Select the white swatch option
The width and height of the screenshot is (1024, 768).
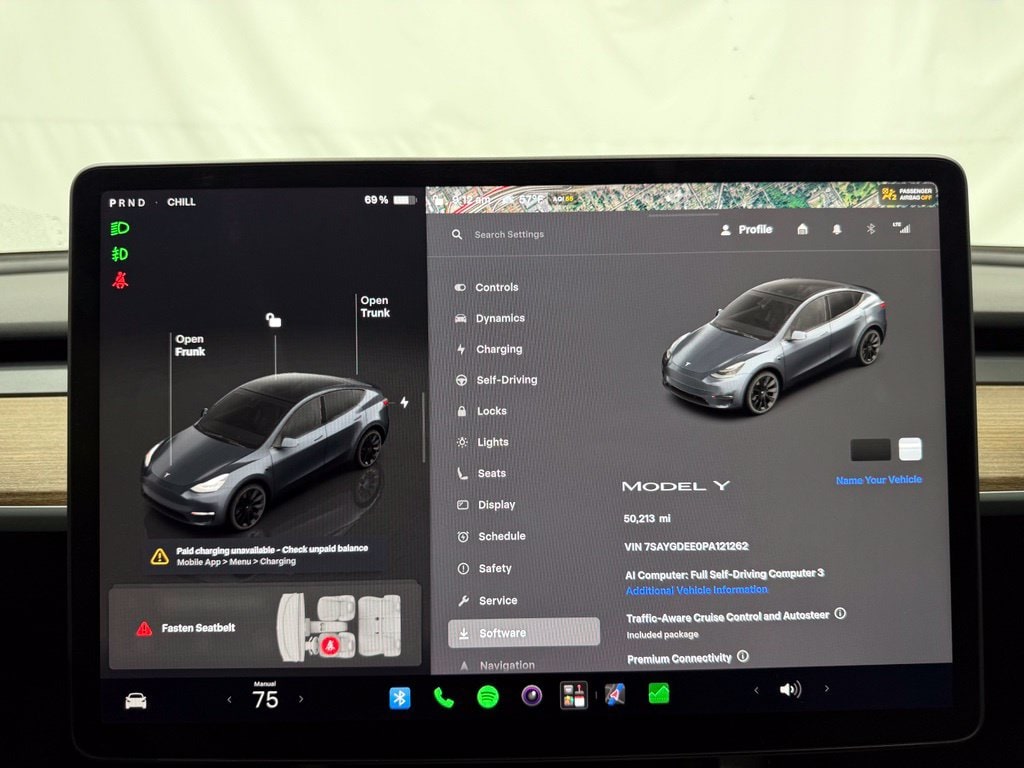pyautogui.click(x=910, y=449)
